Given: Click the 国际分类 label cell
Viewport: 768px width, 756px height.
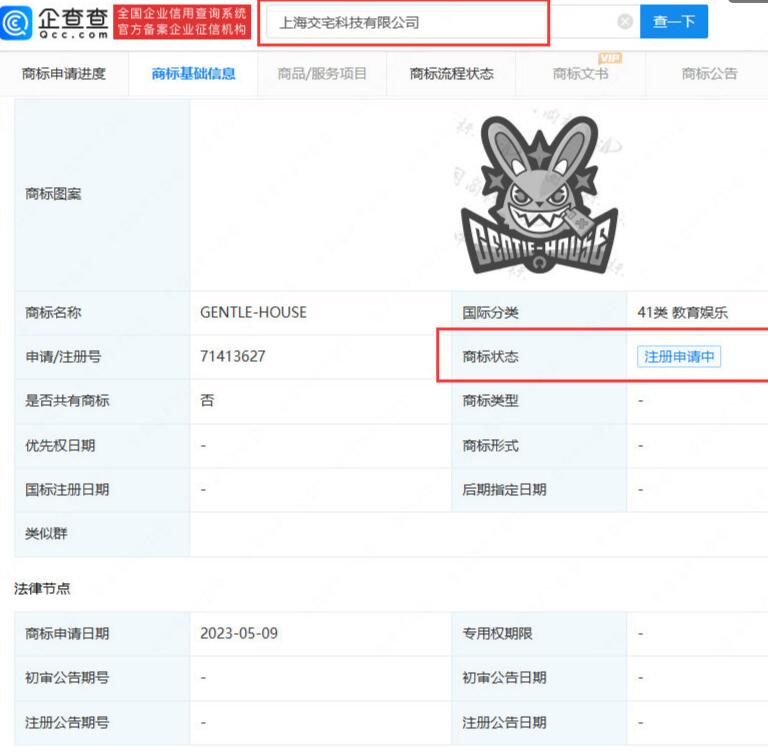Looking at the screenshot, I should (x=539, y=312).
